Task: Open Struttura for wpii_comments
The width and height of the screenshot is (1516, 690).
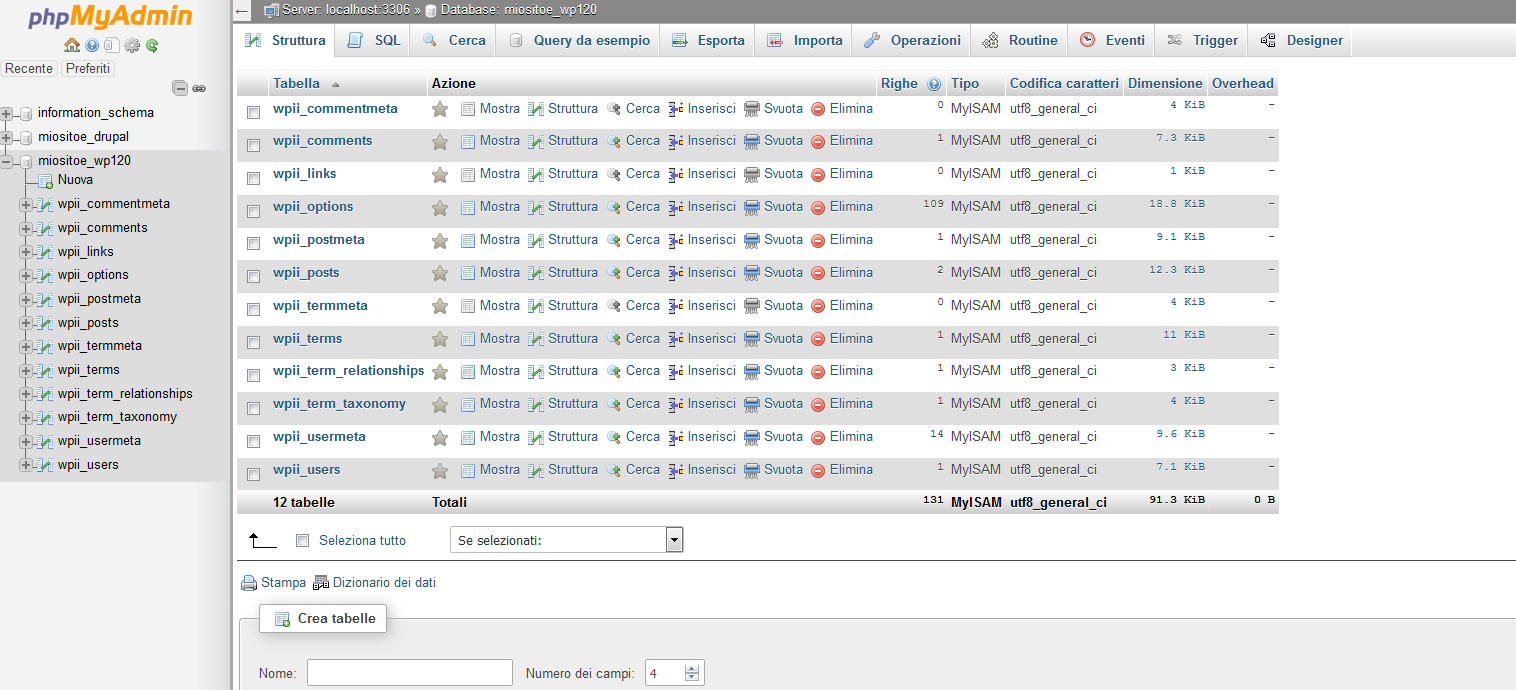Action: pyautogui.click(x=563, y=141)
